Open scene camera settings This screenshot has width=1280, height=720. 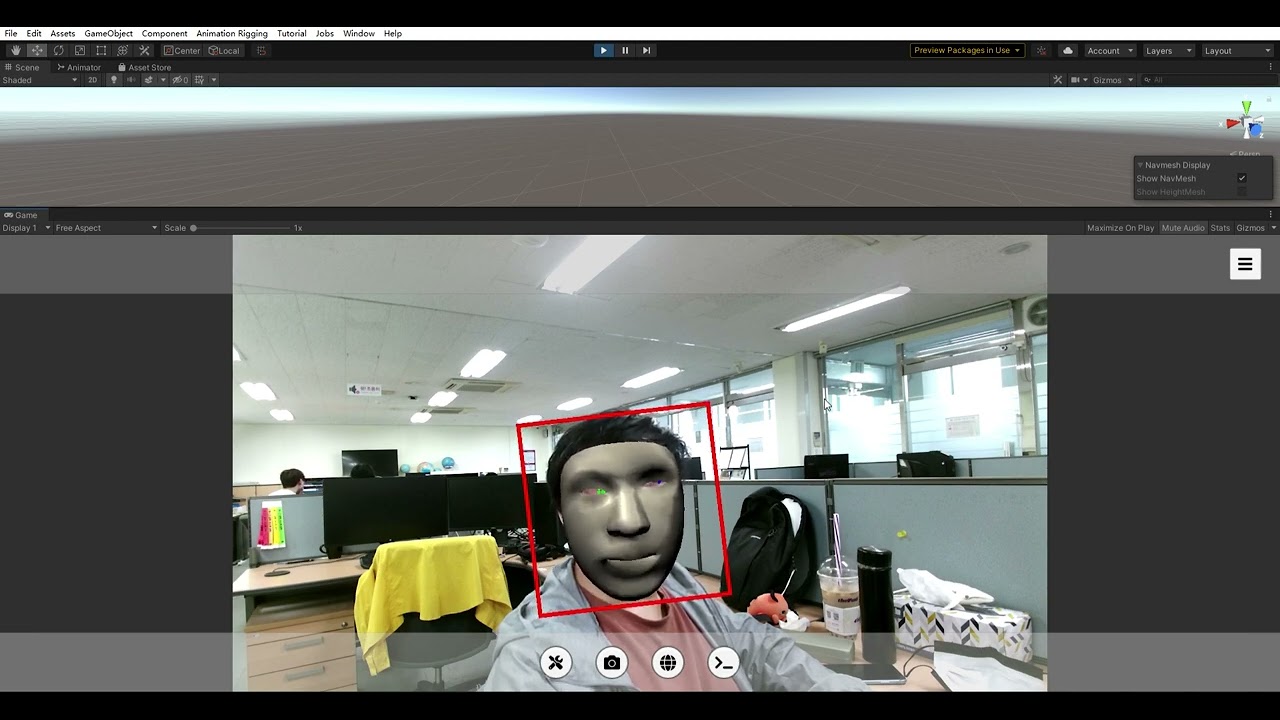coord(1079,80)
